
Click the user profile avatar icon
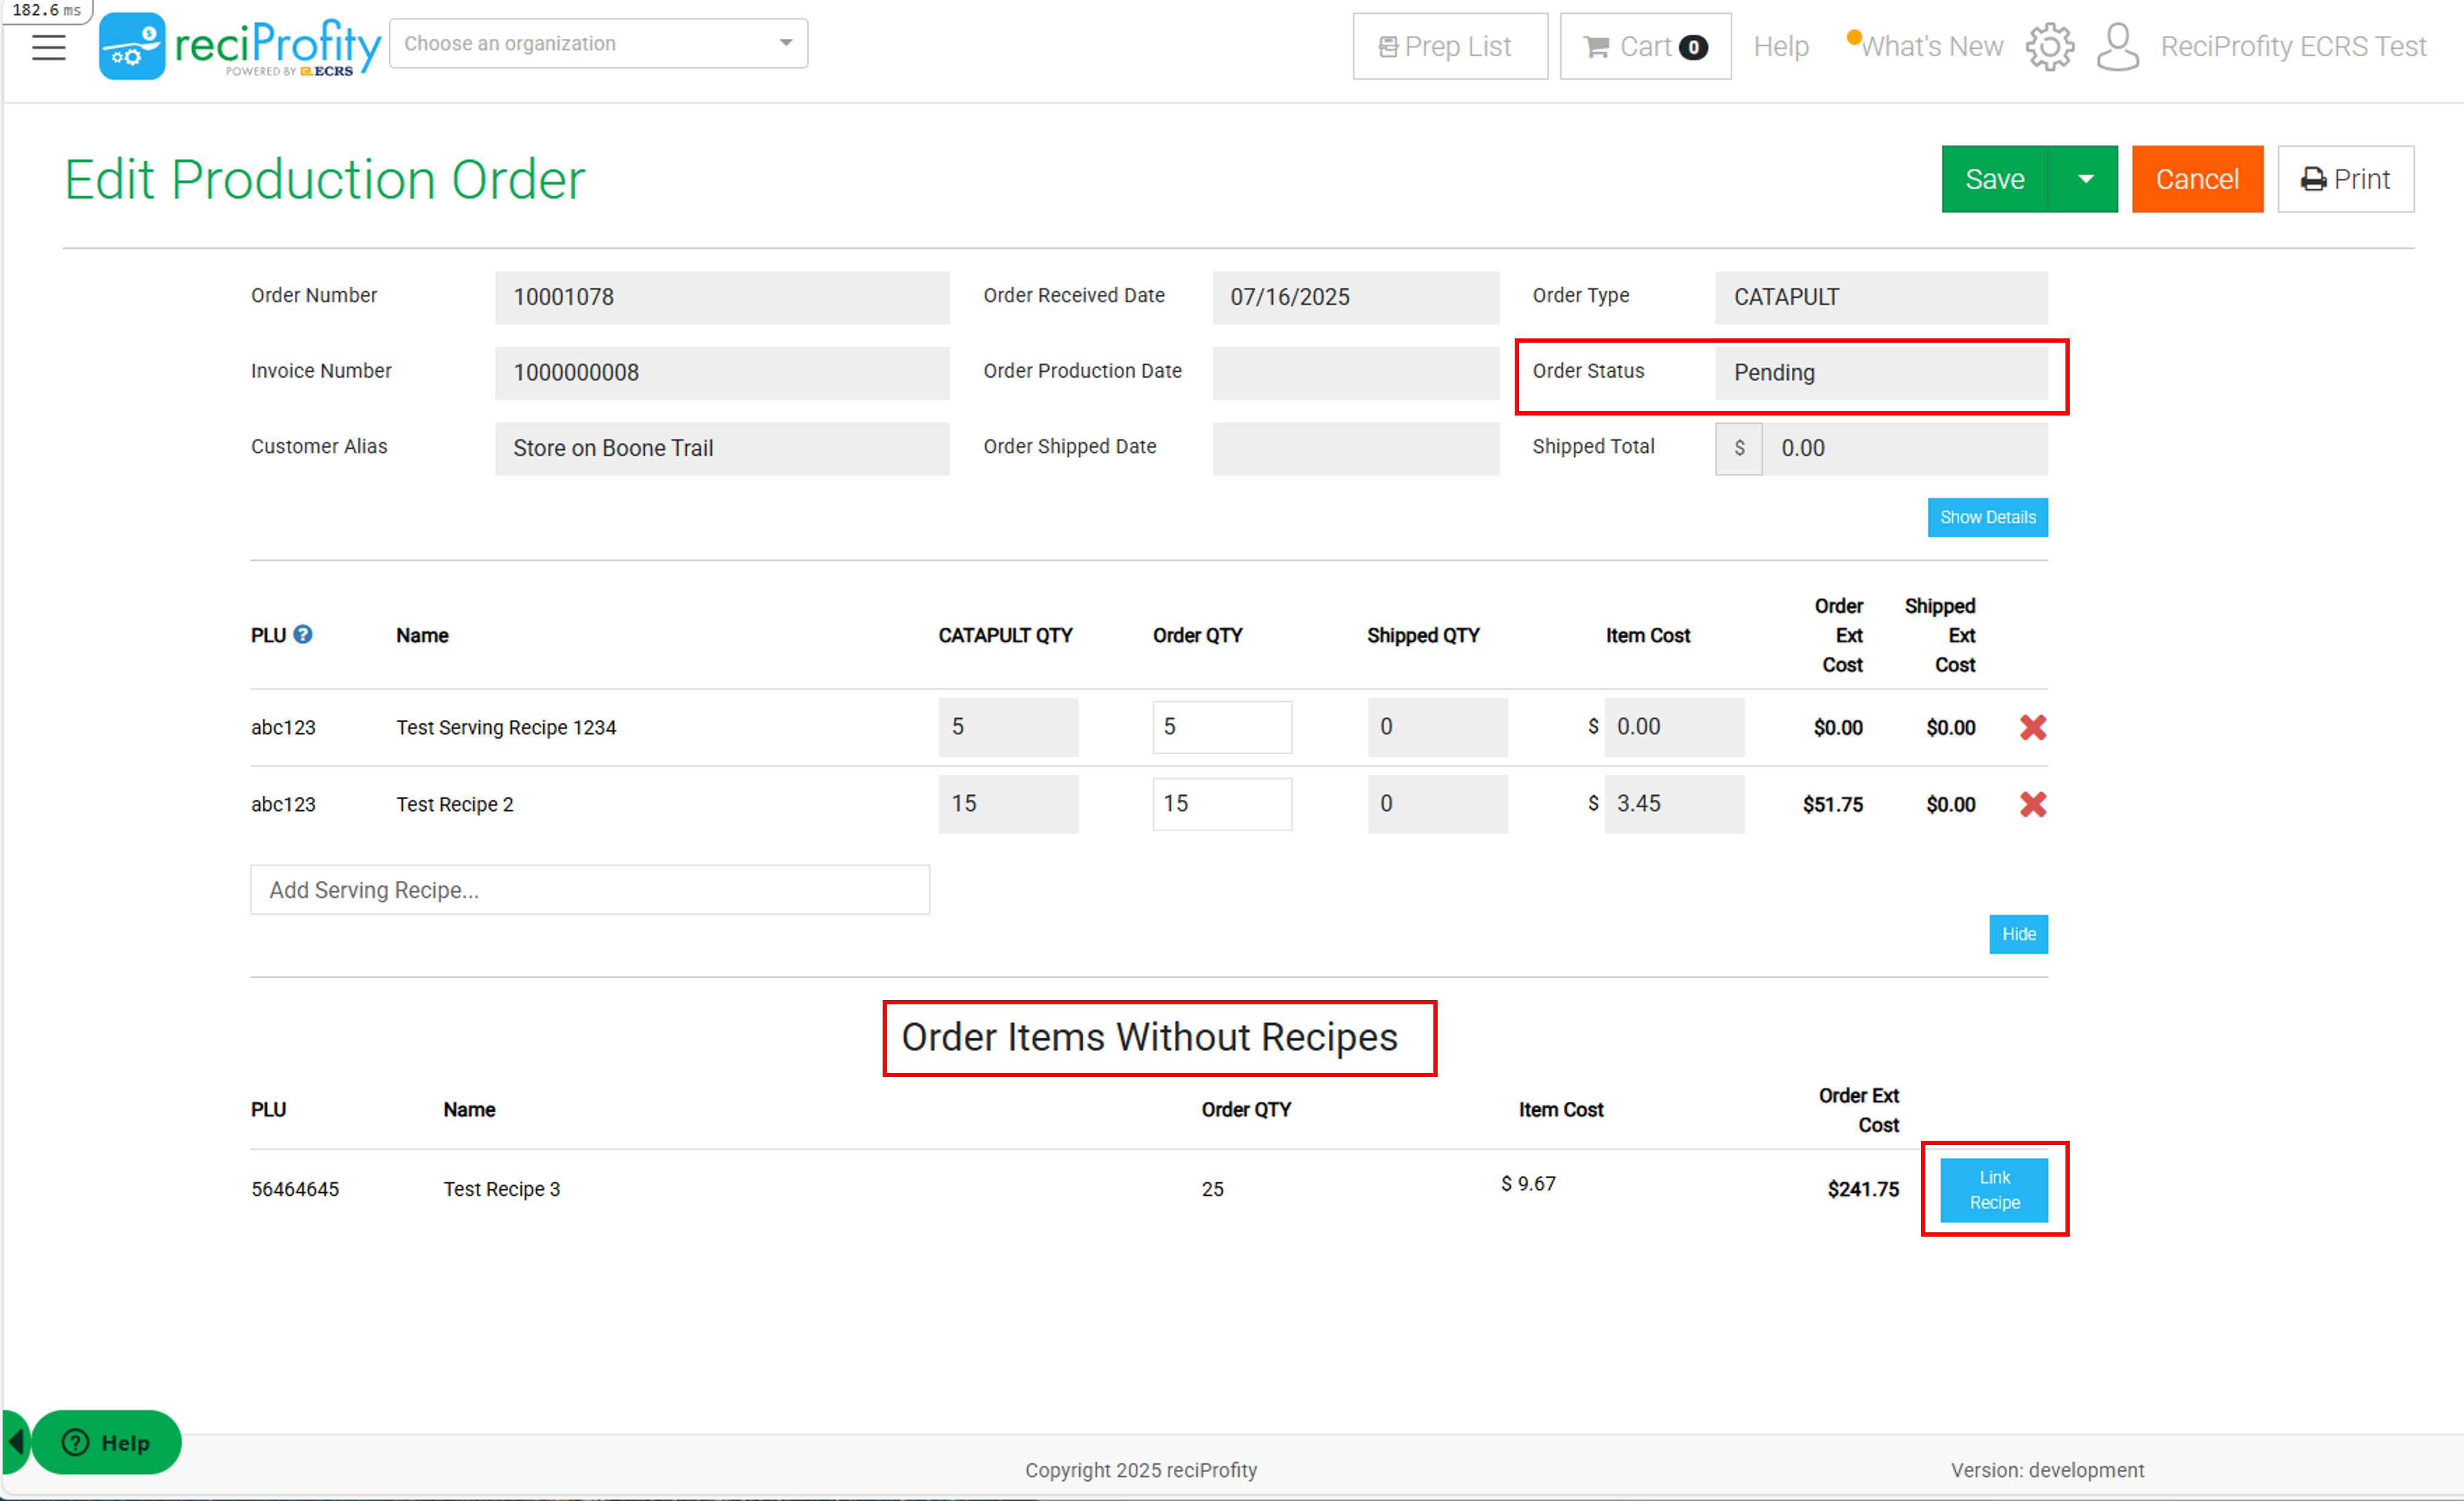(x=2117, y=47)
